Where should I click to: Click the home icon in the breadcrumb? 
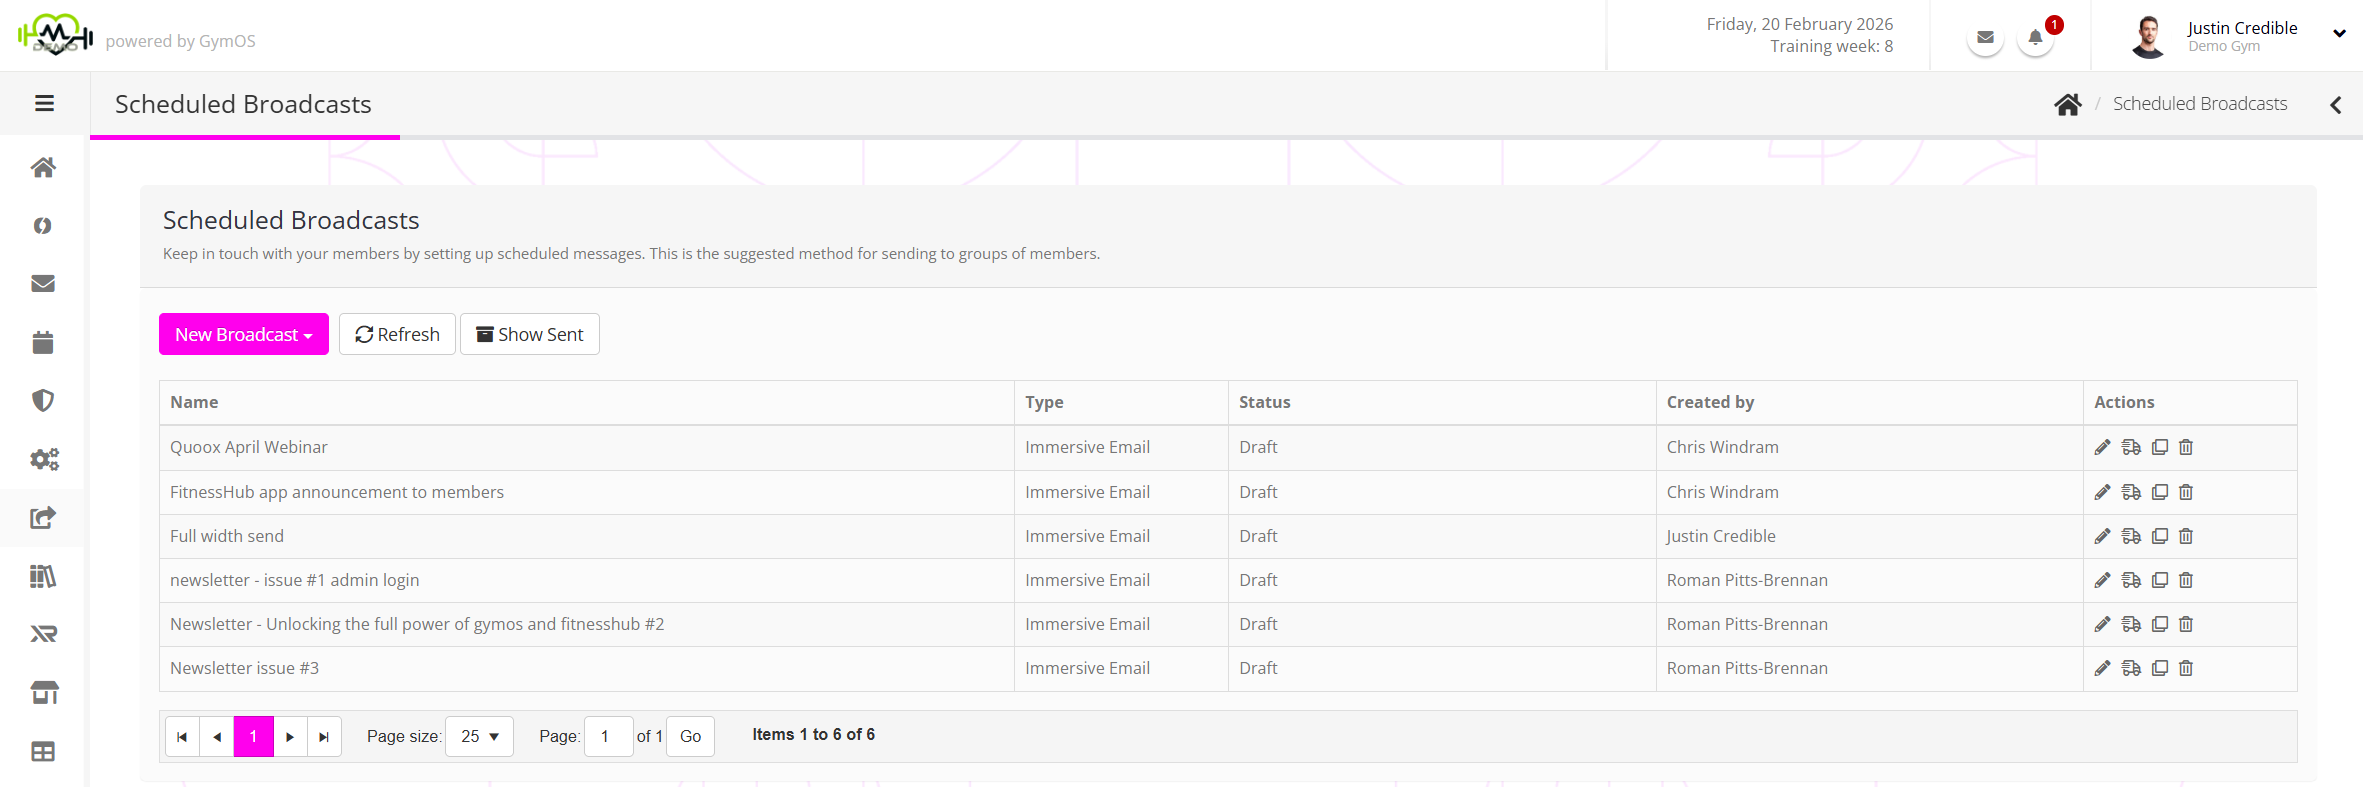coord(2068,104)
